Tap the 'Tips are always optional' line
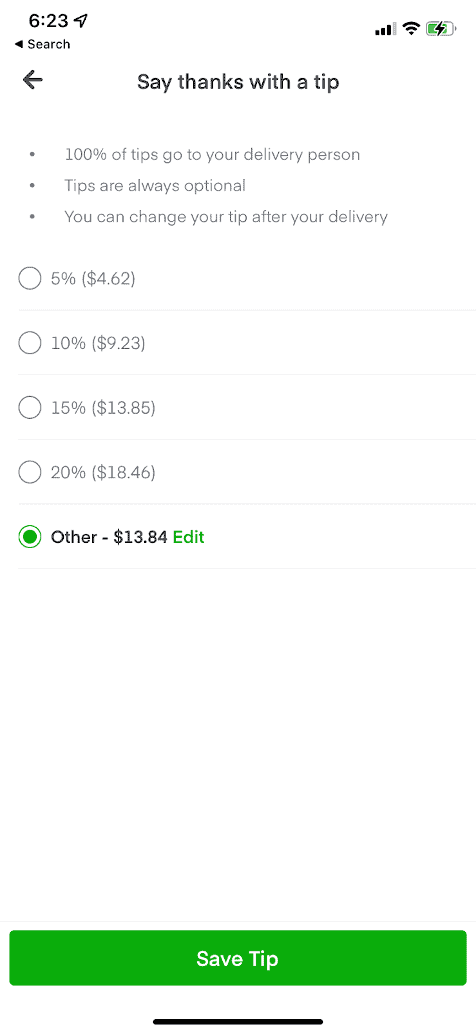 pos(155,186)
